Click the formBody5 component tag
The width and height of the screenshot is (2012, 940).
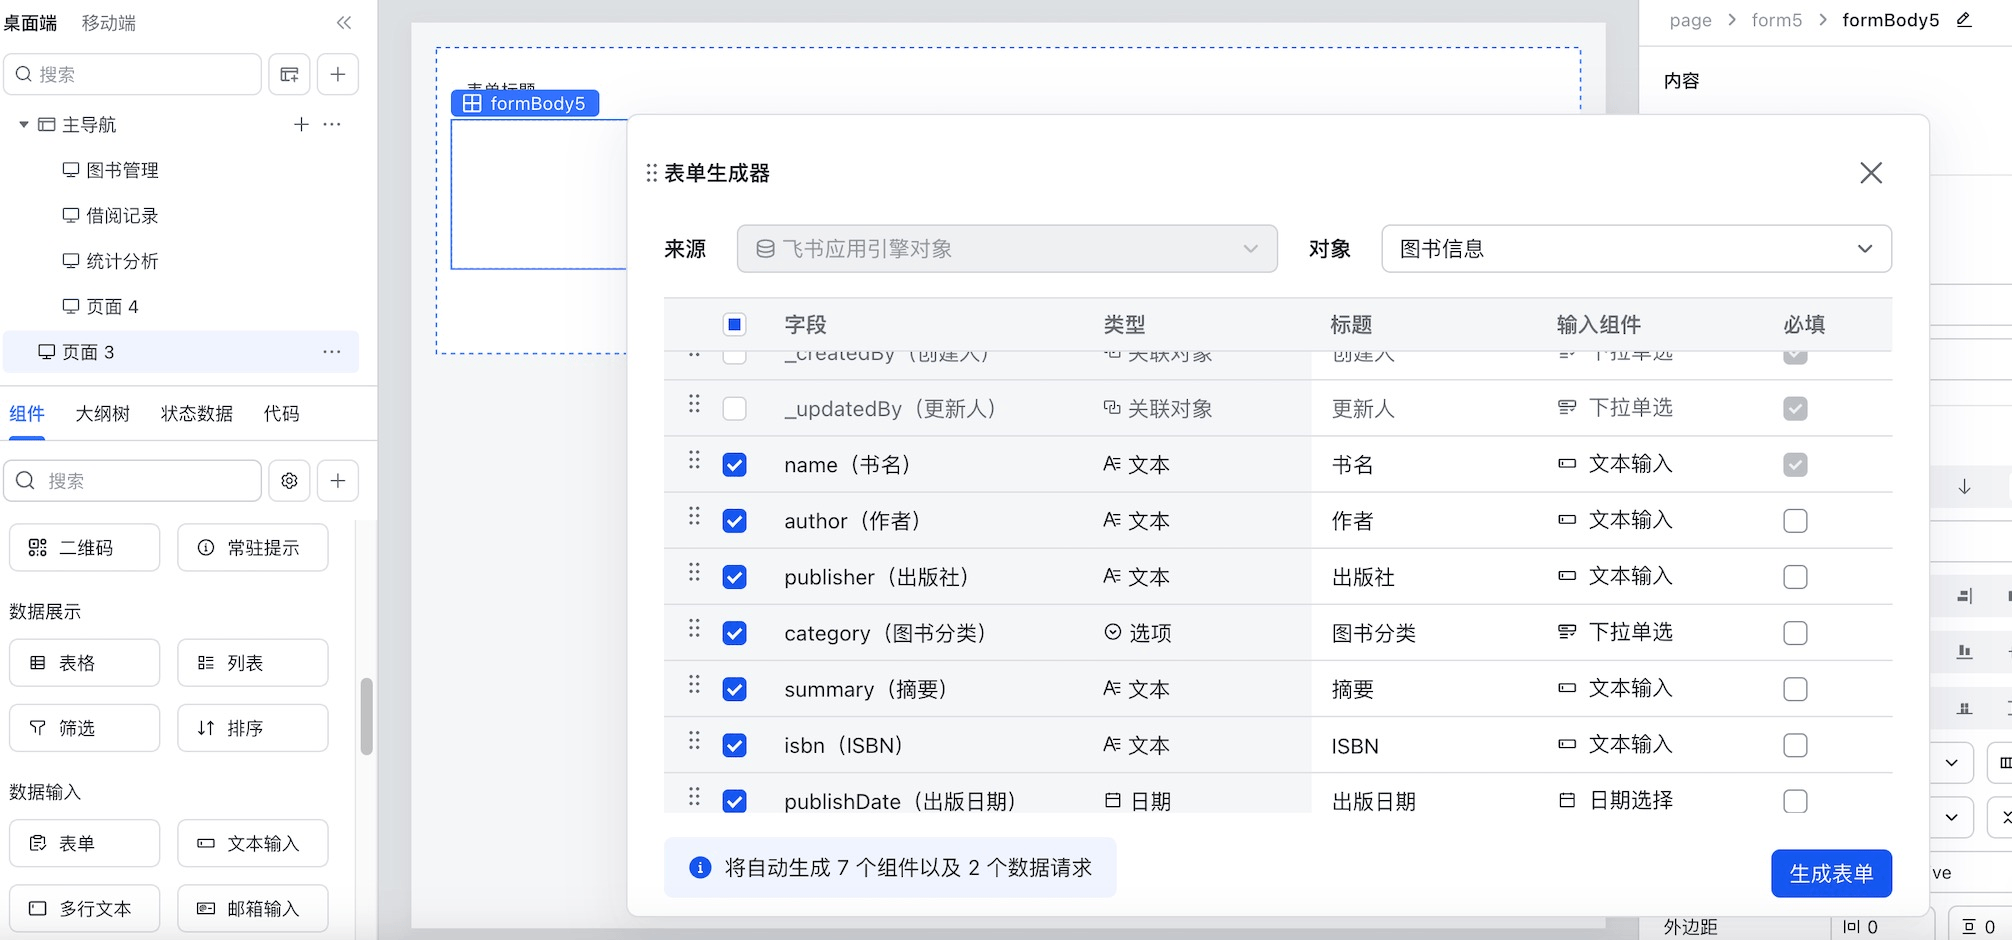tap(525, 103)
